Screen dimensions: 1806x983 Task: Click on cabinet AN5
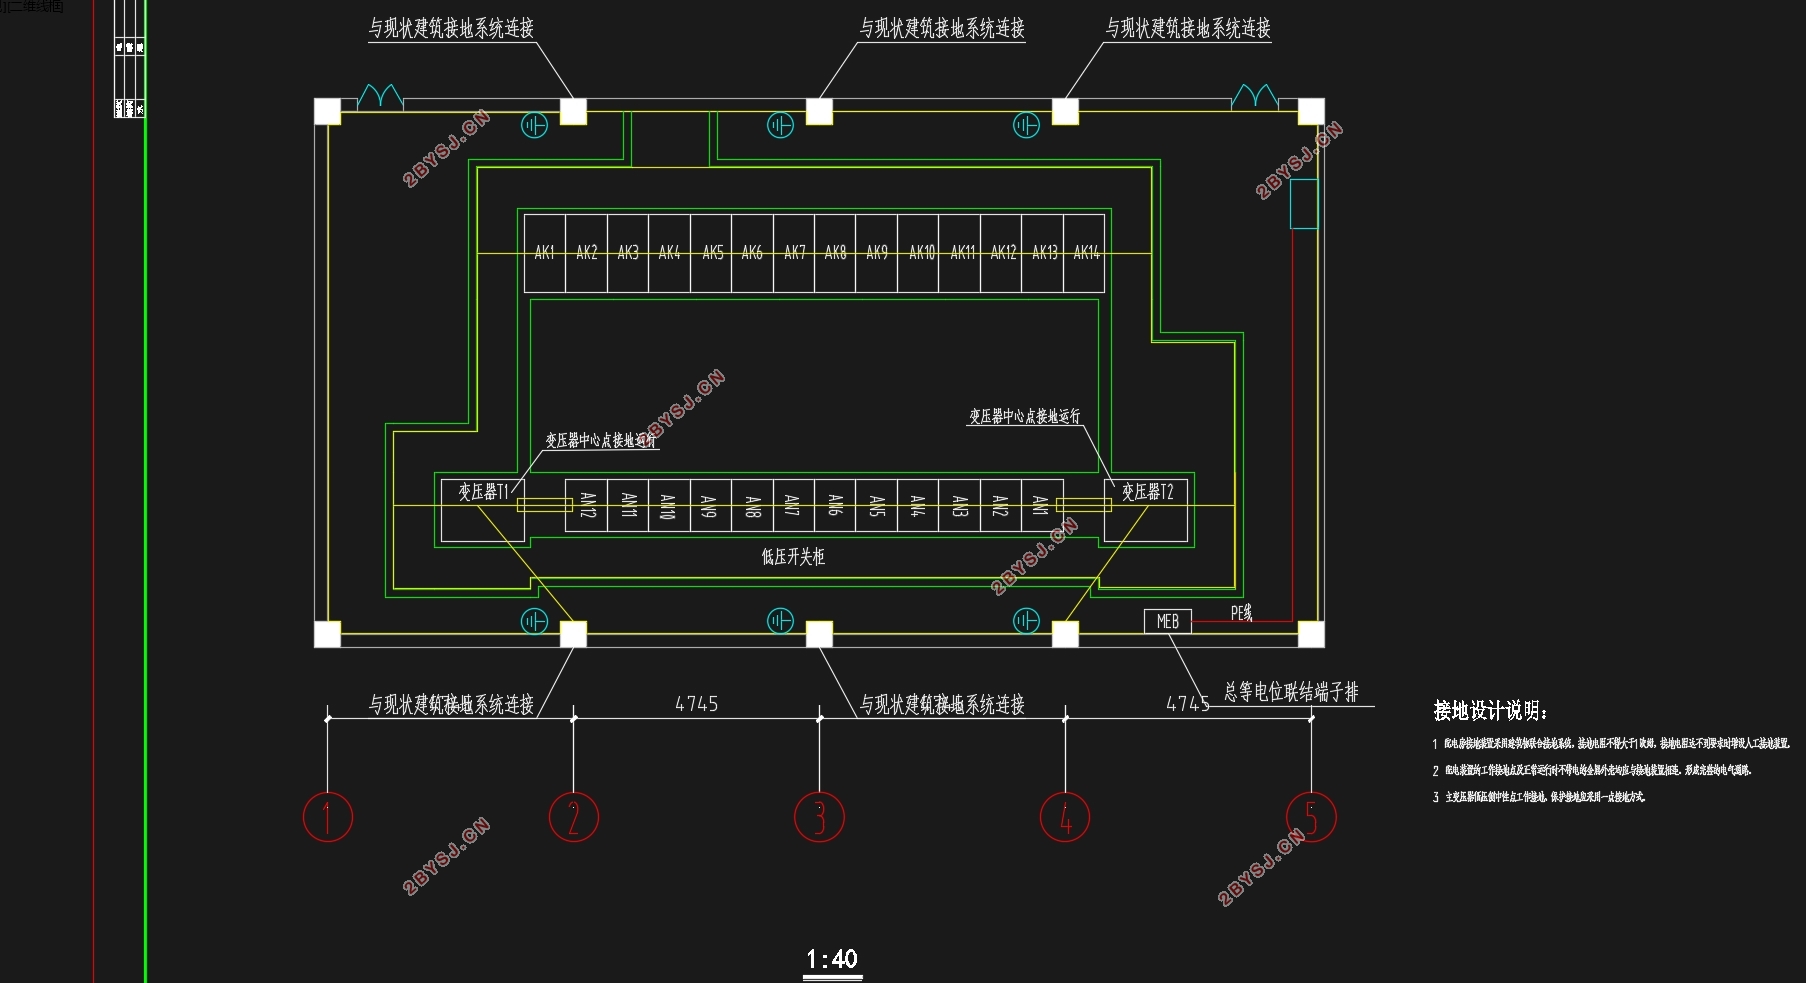pyautogui.click(x=876, y=506)
